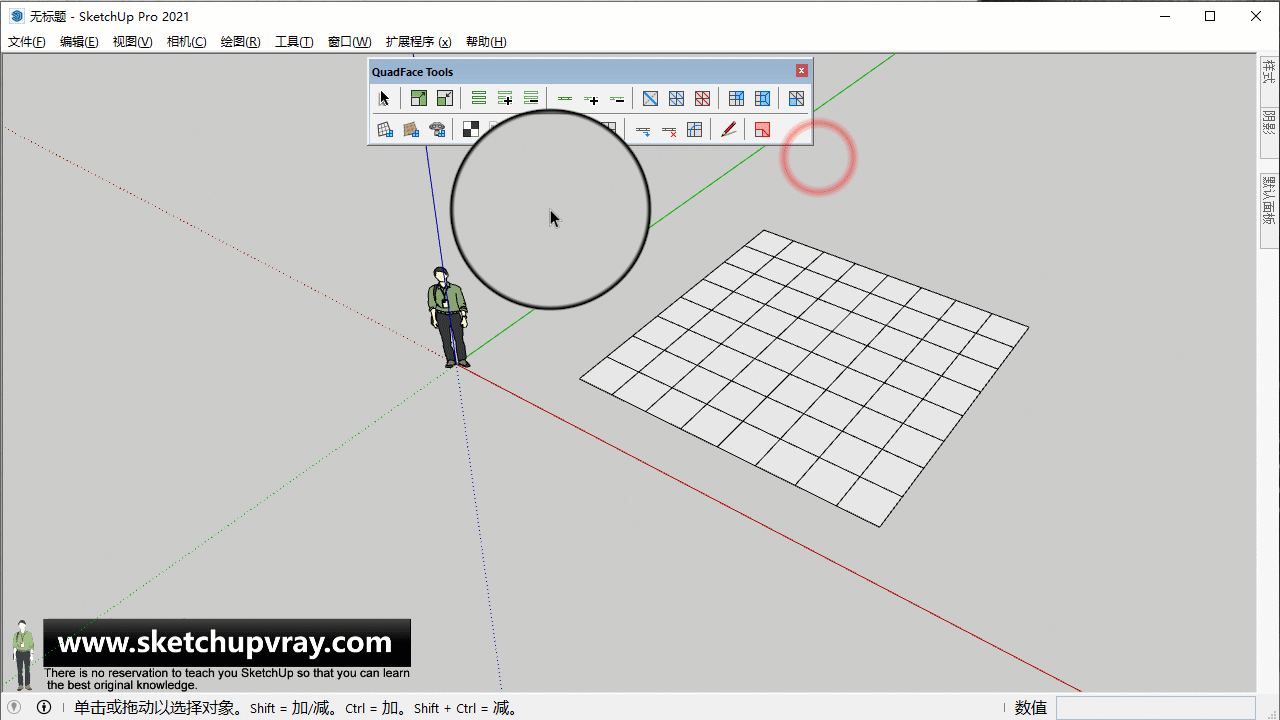Click the status hint '单击或拖动以选择对象'
1280x720 pixels.
(x=157, y=708)
